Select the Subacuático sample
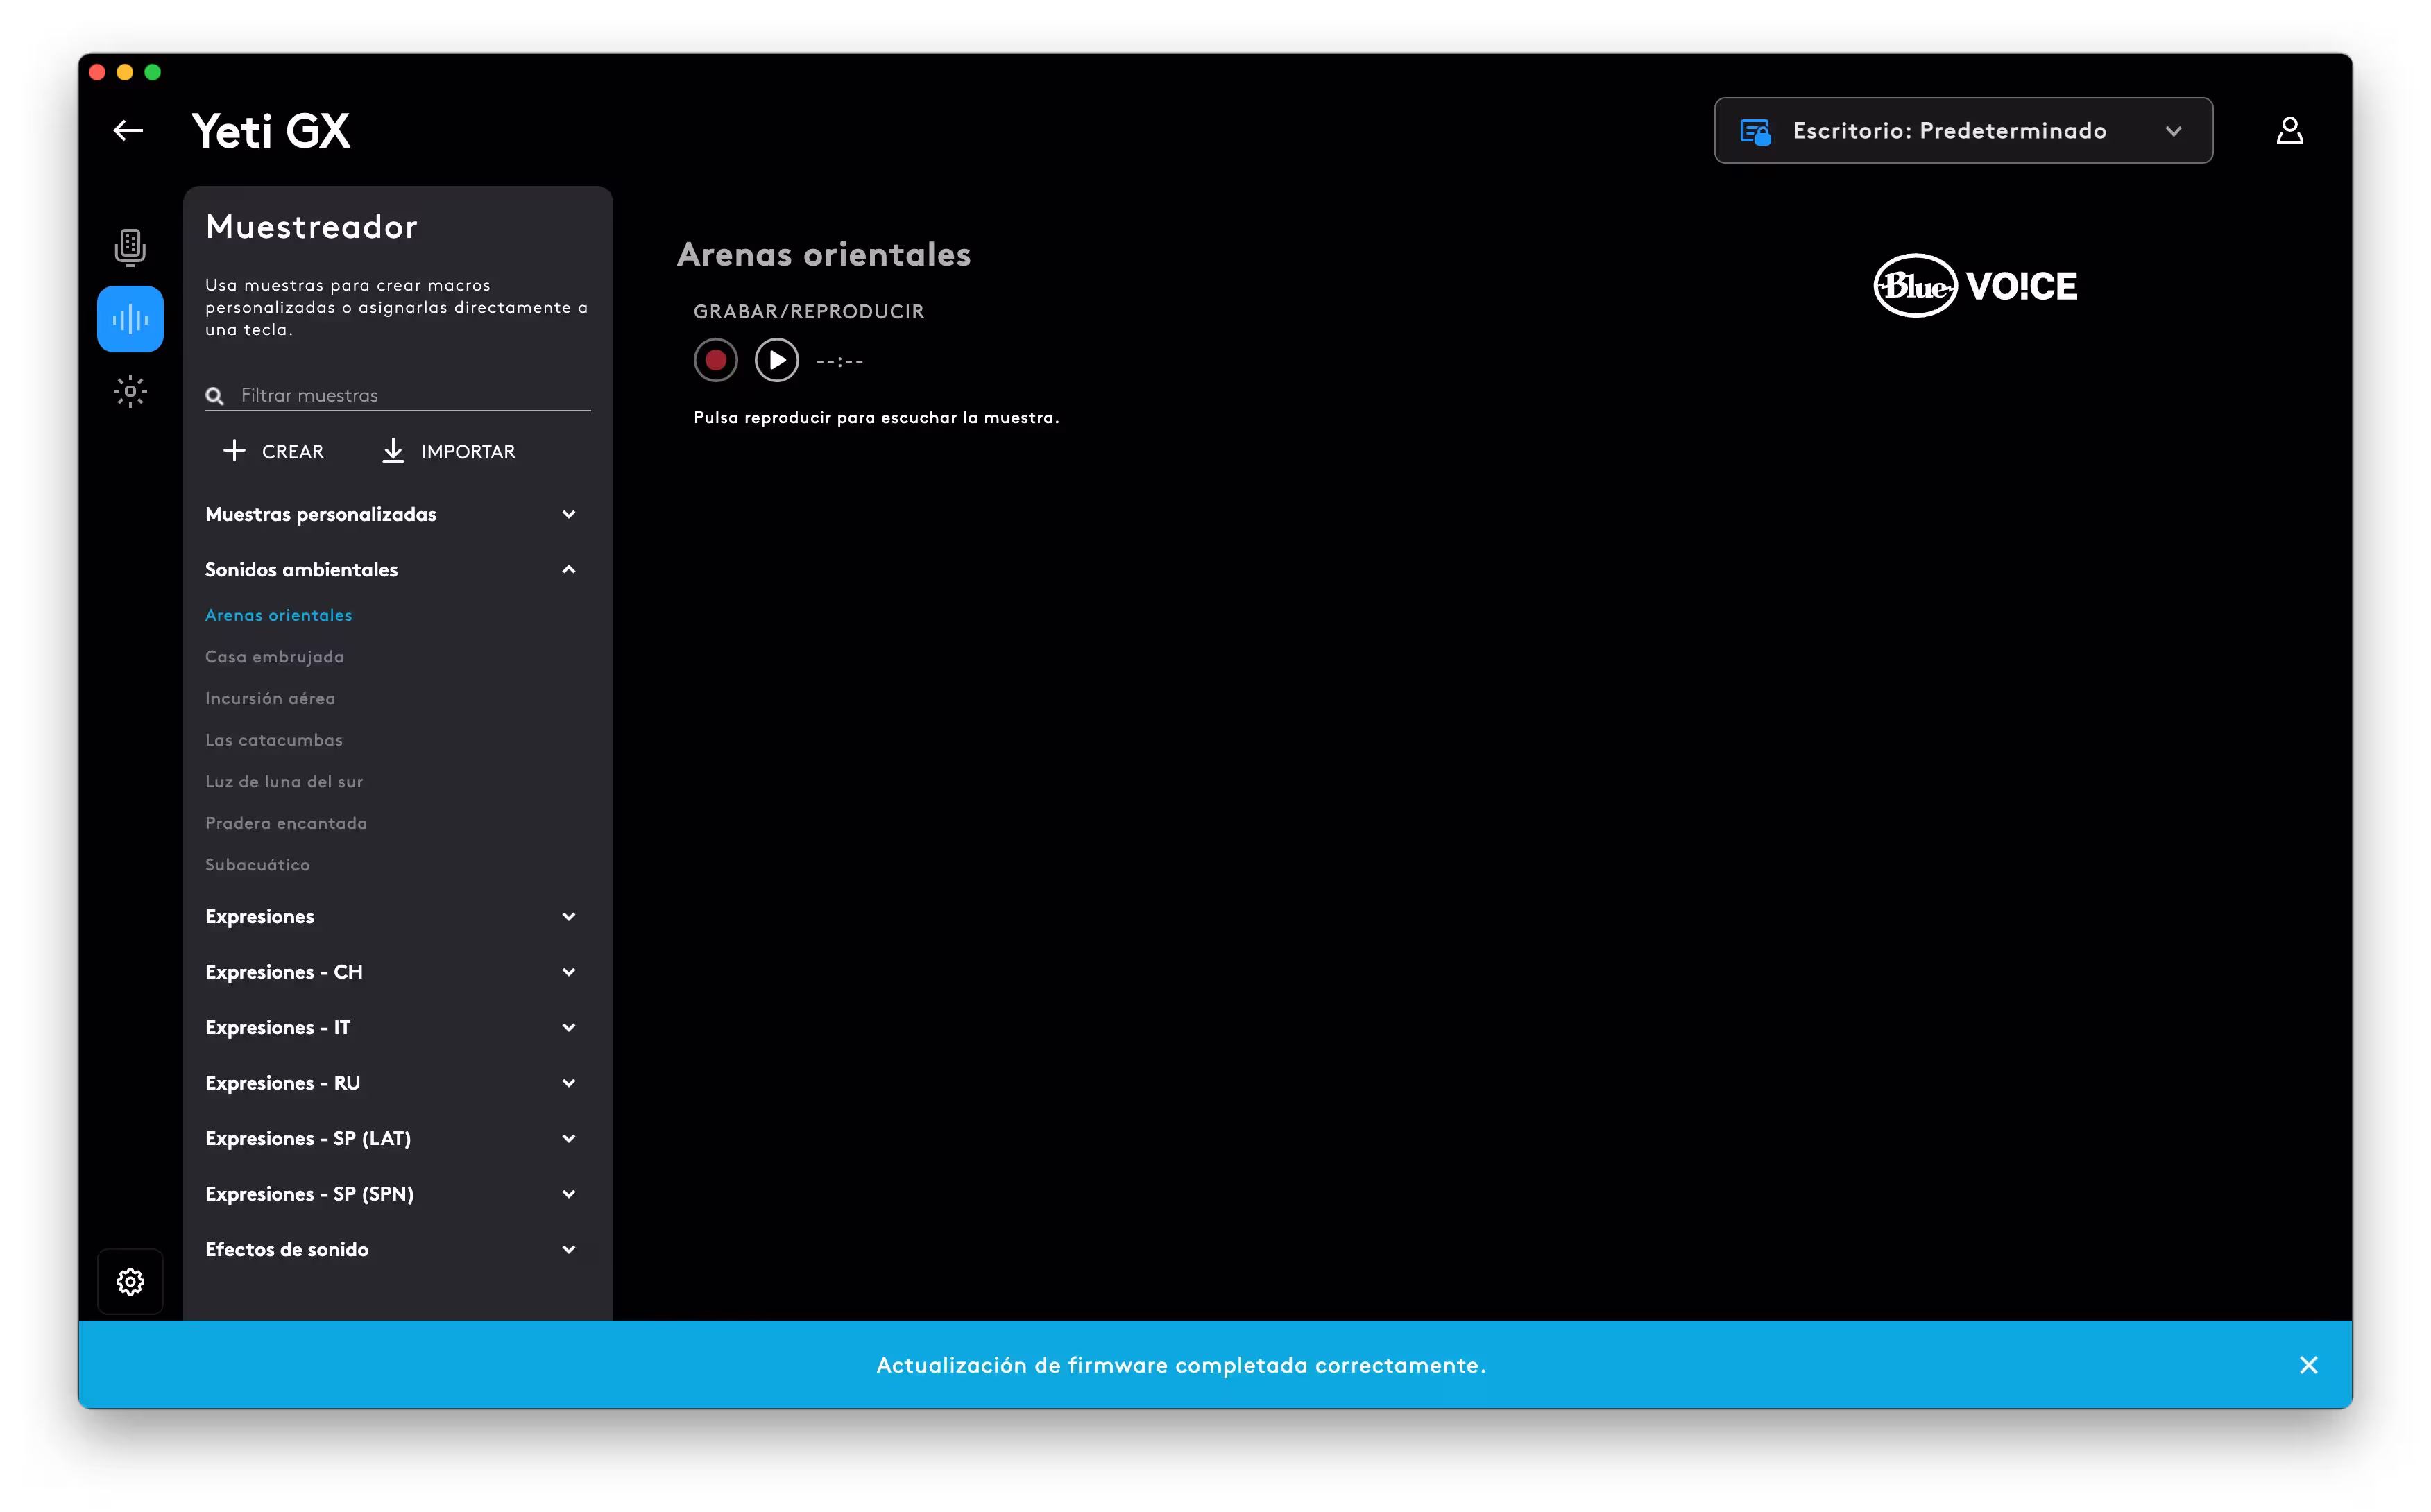2431x1512 pixels. (x=258, y=865)
